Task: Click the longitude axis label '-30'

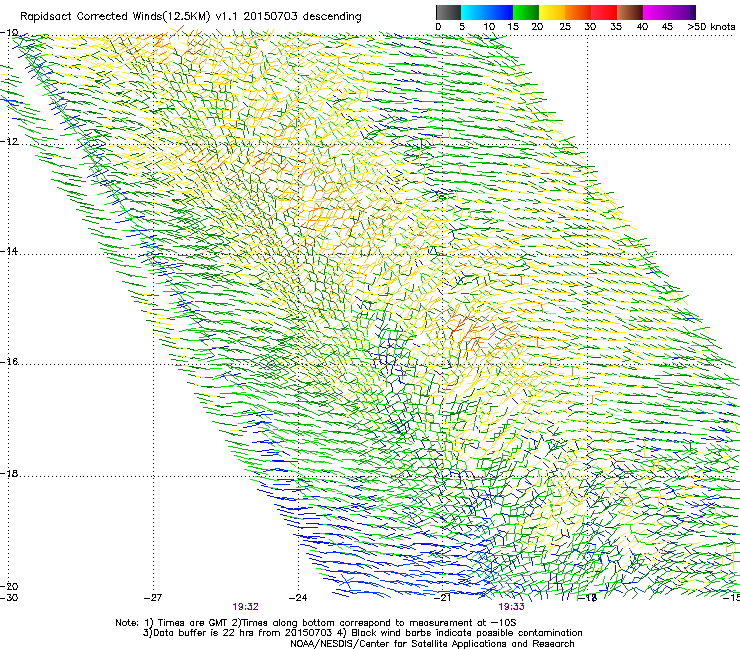Action: 9,598
